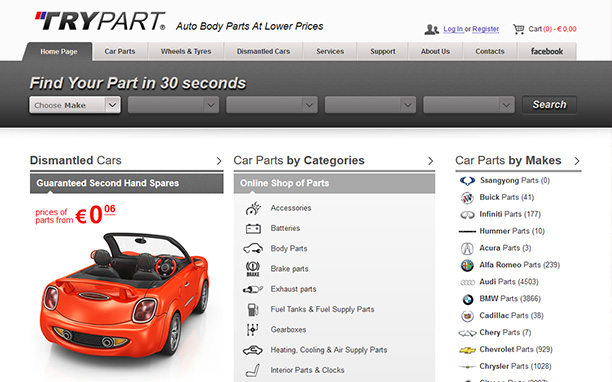Click the Chevrolet bowtie logo icon
This screenshot has width=612, height=382.
coord(467,350)
